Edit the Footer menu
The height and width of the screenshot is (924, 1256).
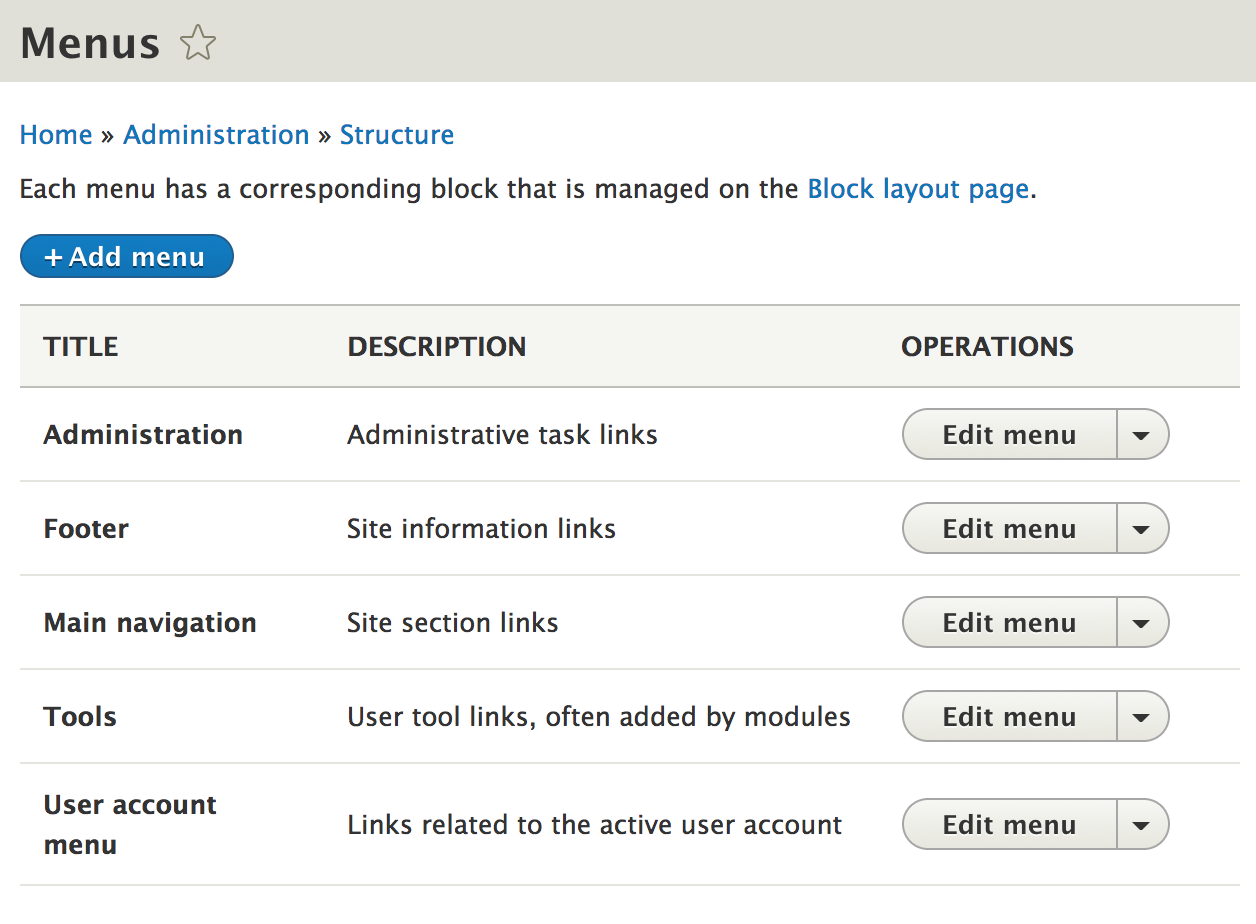[x=1009, y=529]
